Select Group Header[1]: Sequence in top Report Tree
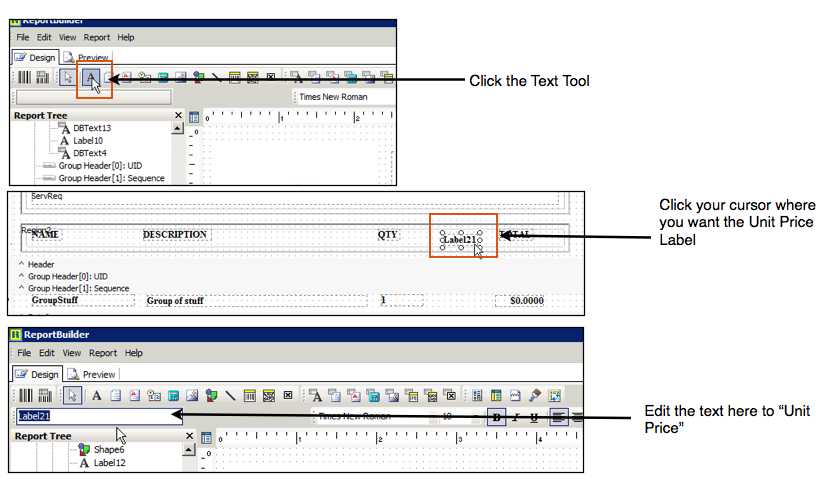 111,178
